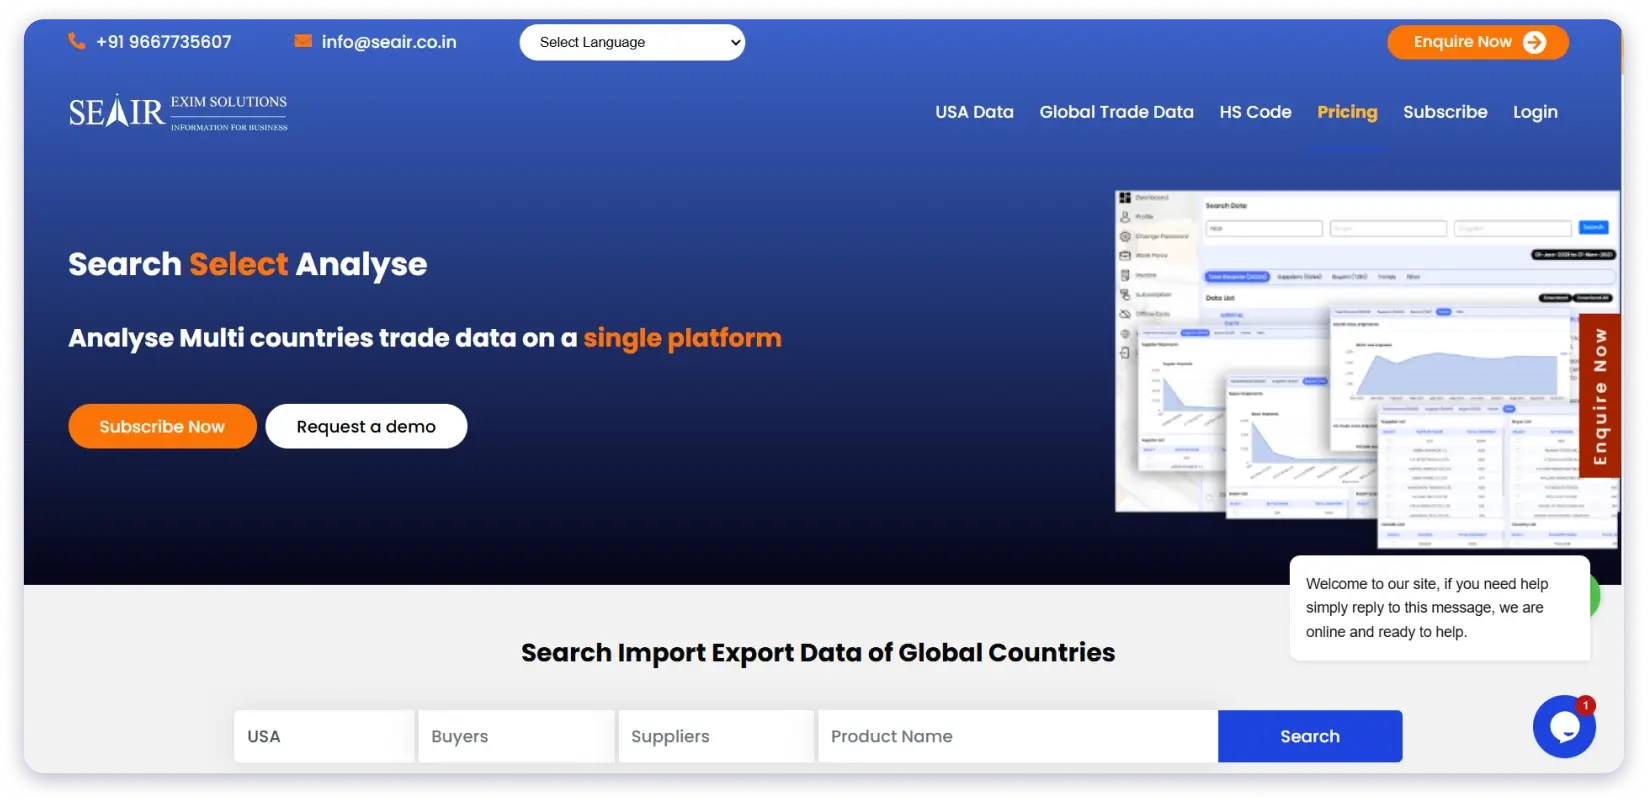Request a demo
Screen dimensions: 1648x802
click(x=366, y=426)
